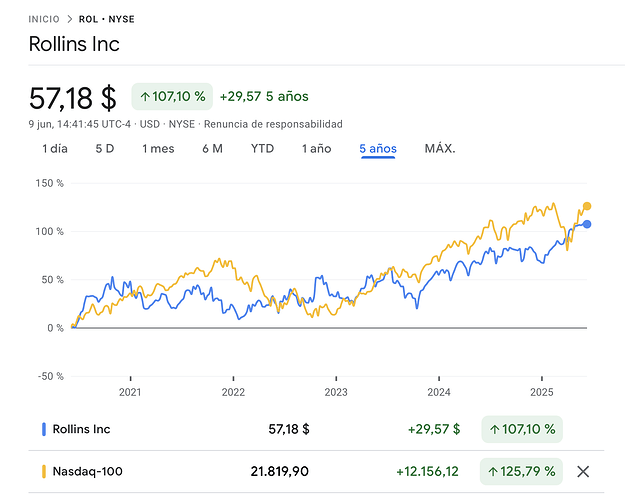Show the MÁX. range chart
The height and width of the screenshot is (499, 625).
440,149
